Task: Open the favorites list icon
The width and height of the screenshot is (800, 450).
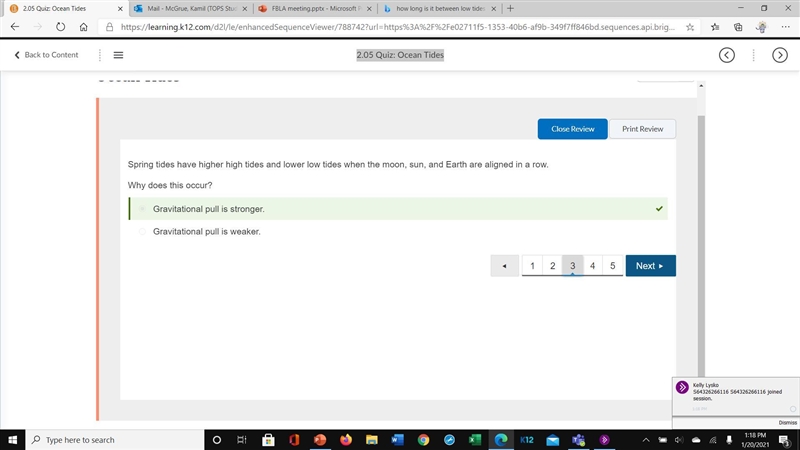Action: click(715, 27)
